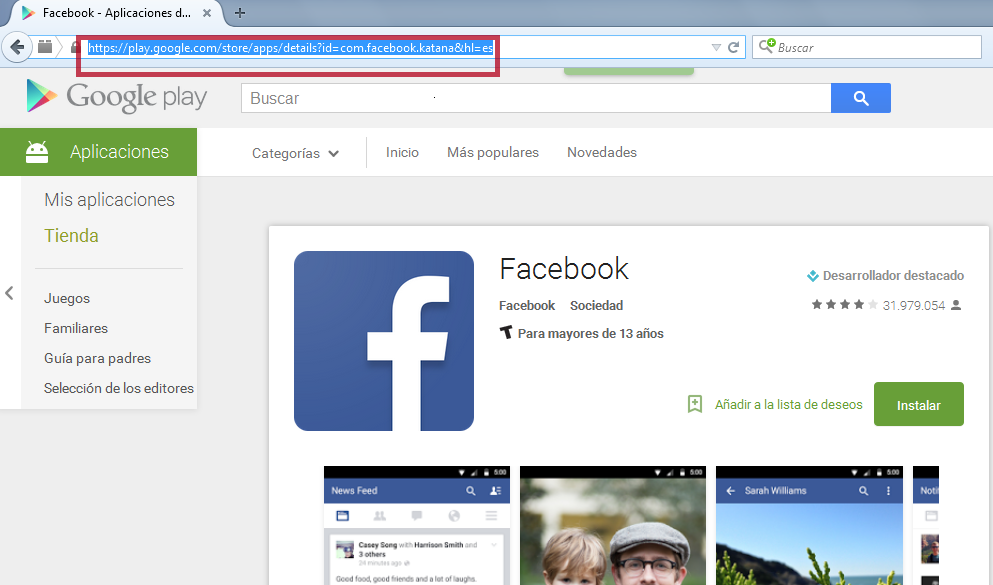The image size is (993, 585).
Task: Open the Sociedad category link
Action: [596, 306]
